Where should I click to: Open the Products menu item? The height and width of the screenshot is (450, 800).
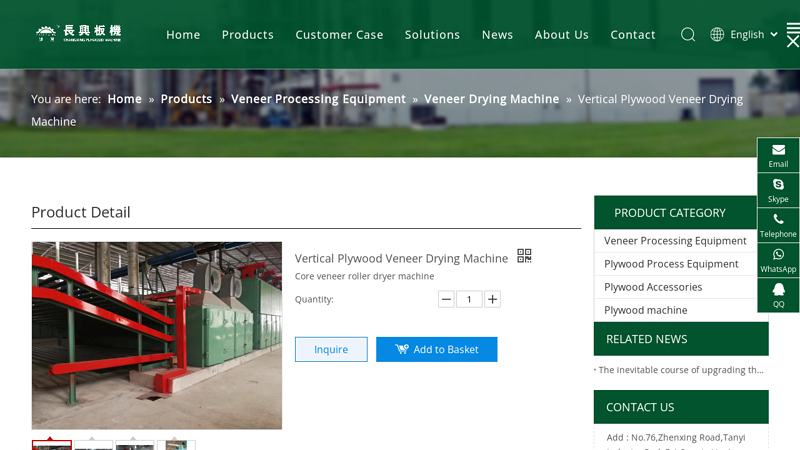[247, 35]
